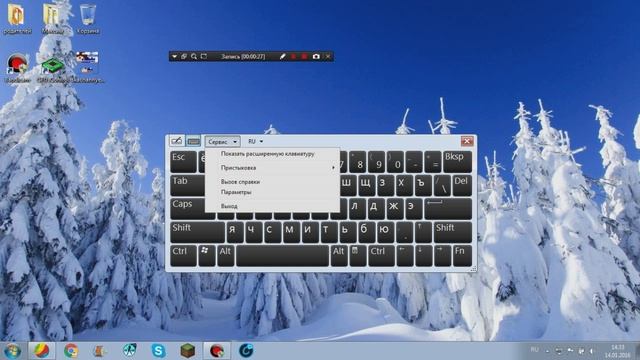Tap the left Ctrl key
The height and width of the screenshot is (360, 640).
[183, 256]
